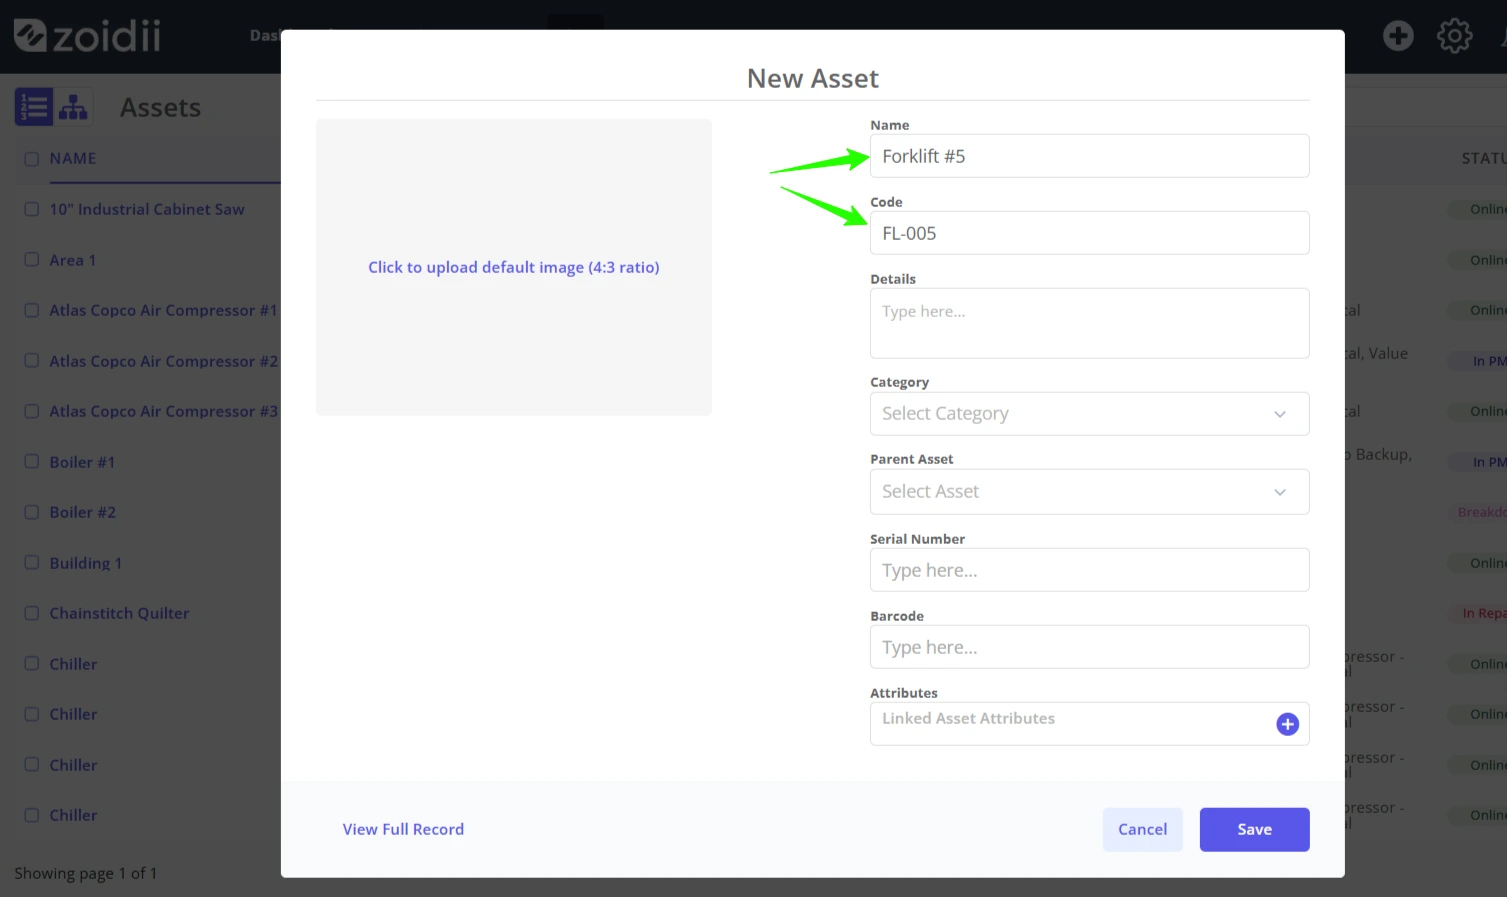The image size is (1507, 897).
Task: Toggle select-all checkbox beside NAME header
Action: click(x=32, y=159)
